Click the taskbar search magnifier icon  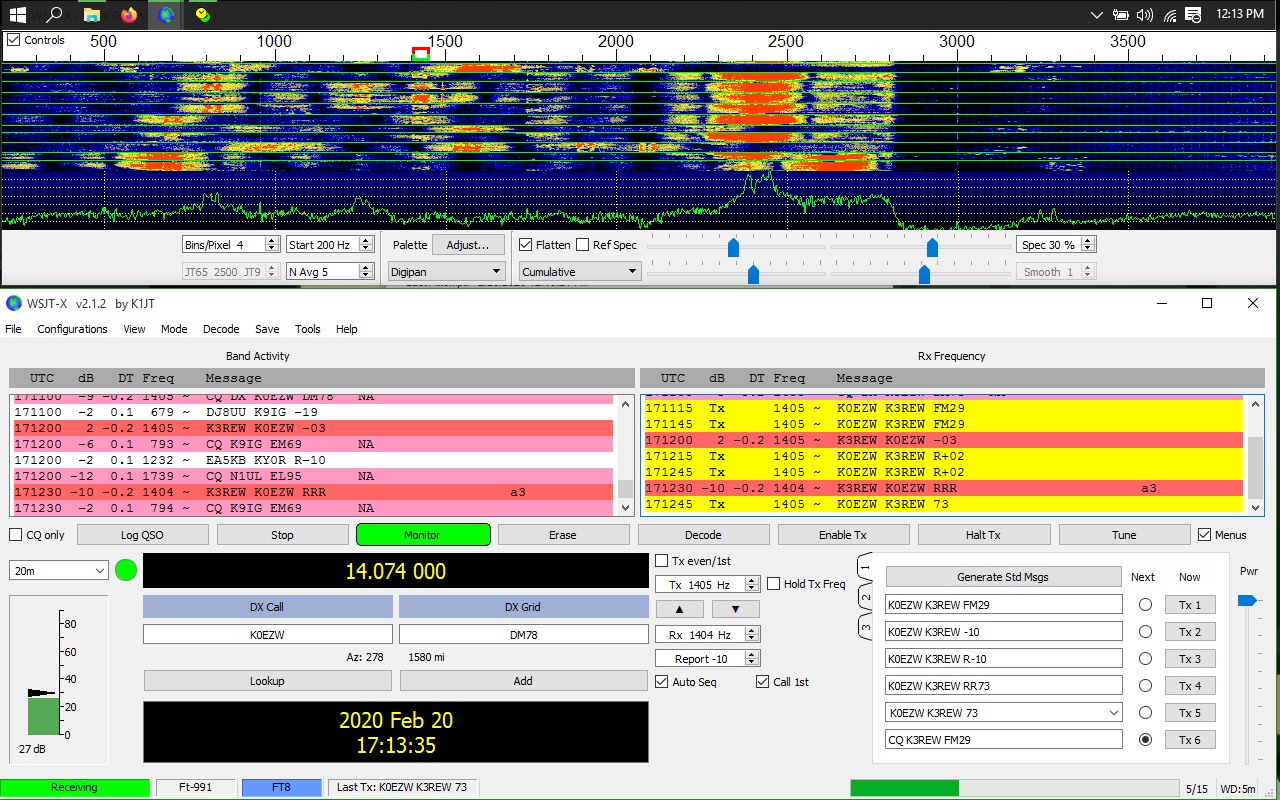click(55, 15)
